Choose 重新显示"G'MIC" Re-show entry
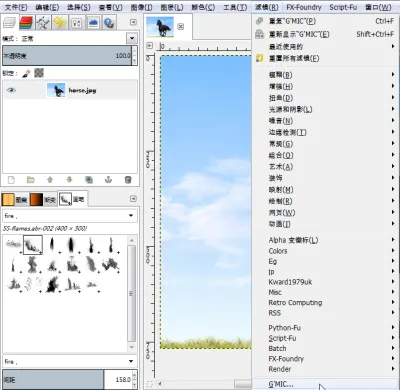400x390 pixels. (325, 34)
